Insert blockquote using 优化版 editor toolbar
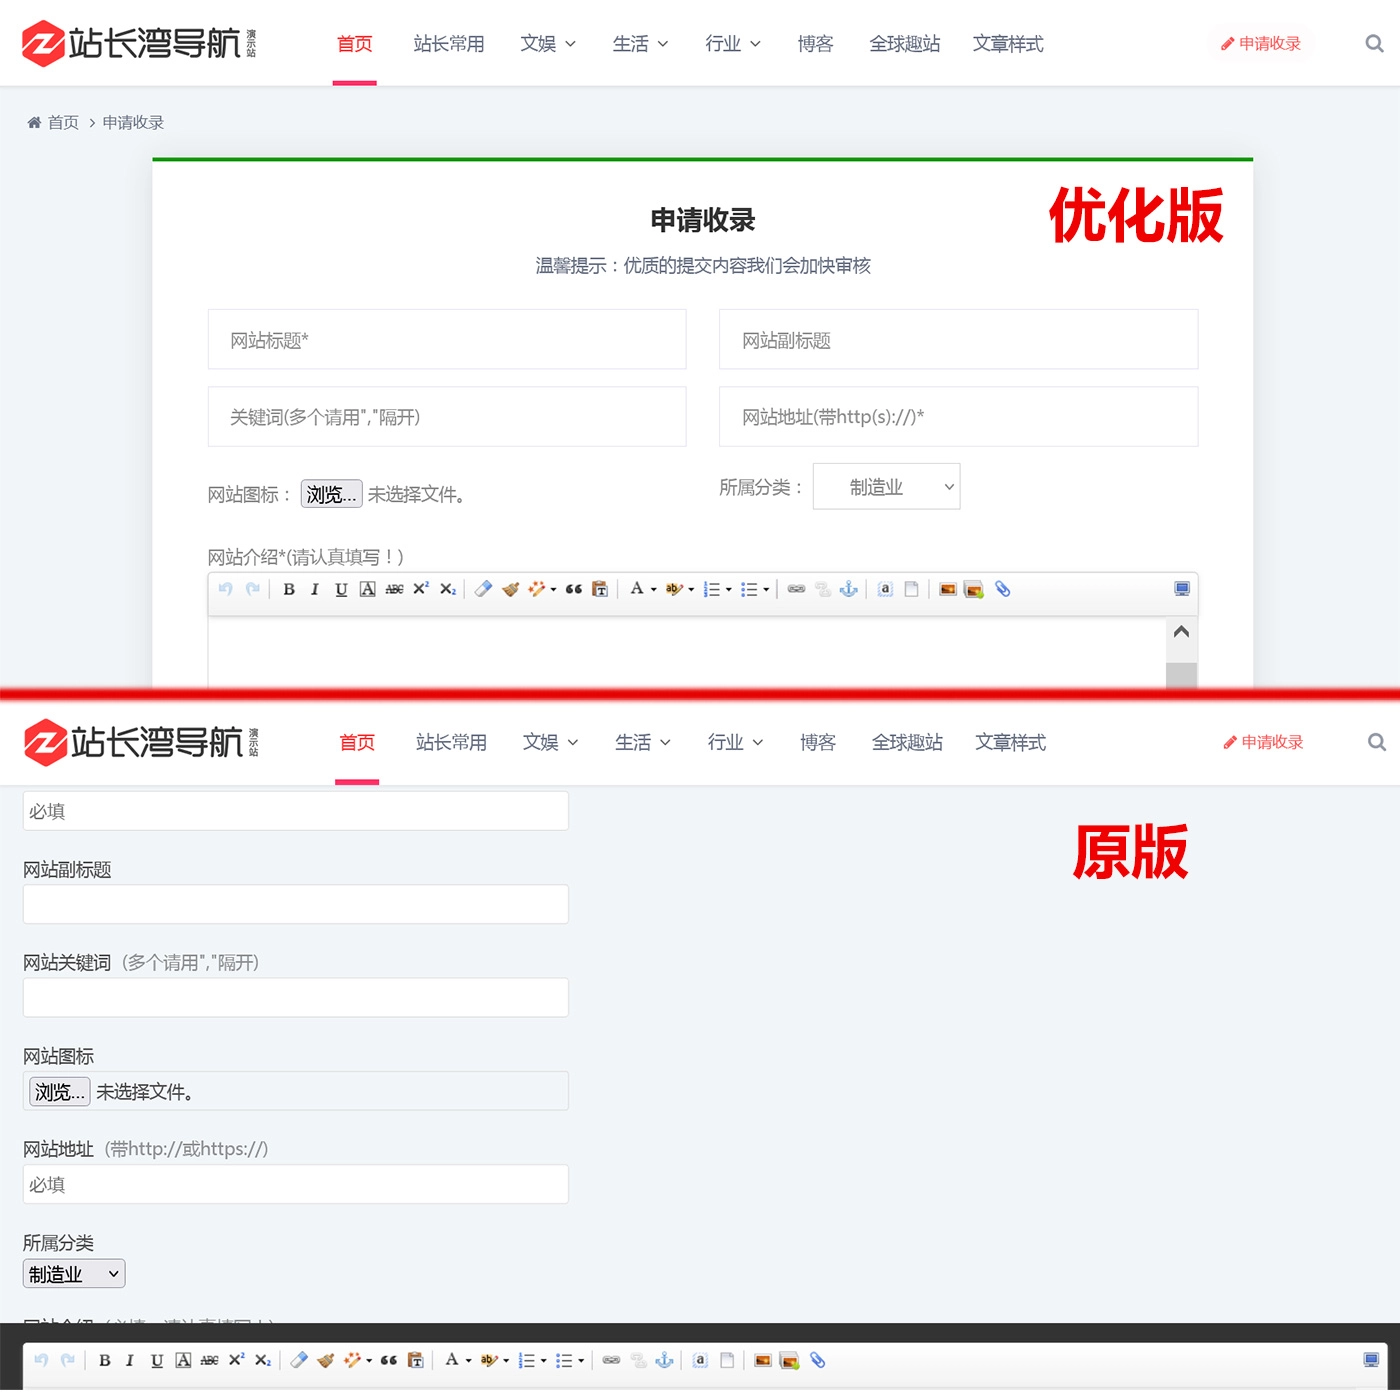The height and width of the screenshot is (1394, 1400). tap(574, 589)
